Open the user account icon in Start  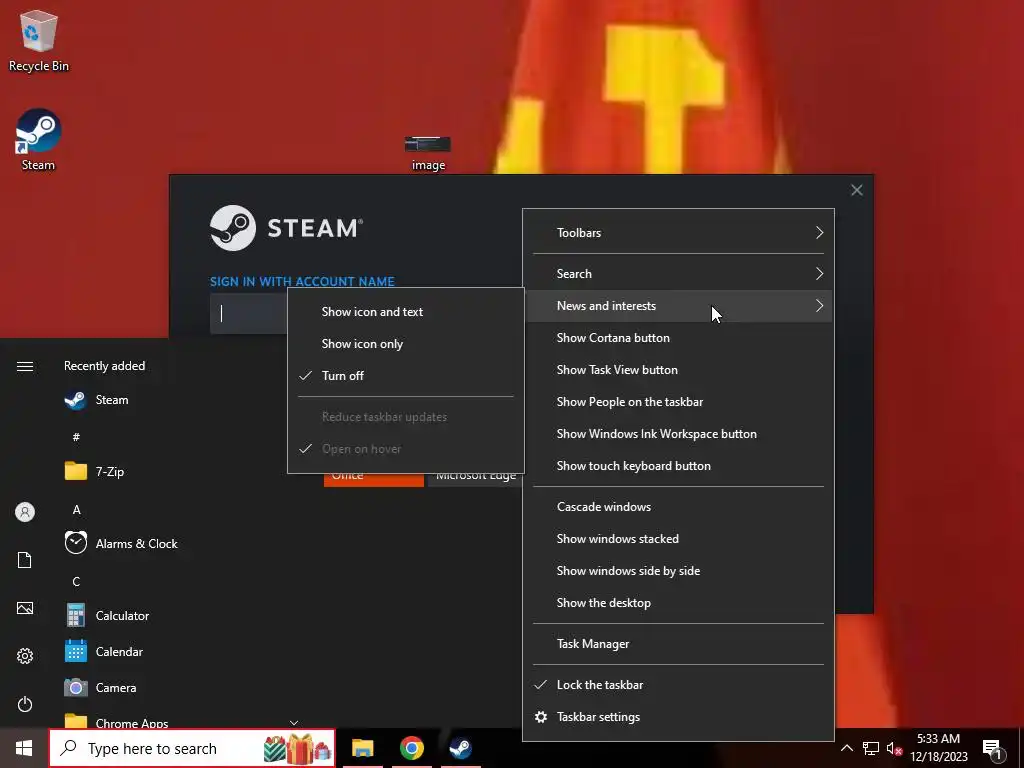pyautogui.click(x=25, y=512)
